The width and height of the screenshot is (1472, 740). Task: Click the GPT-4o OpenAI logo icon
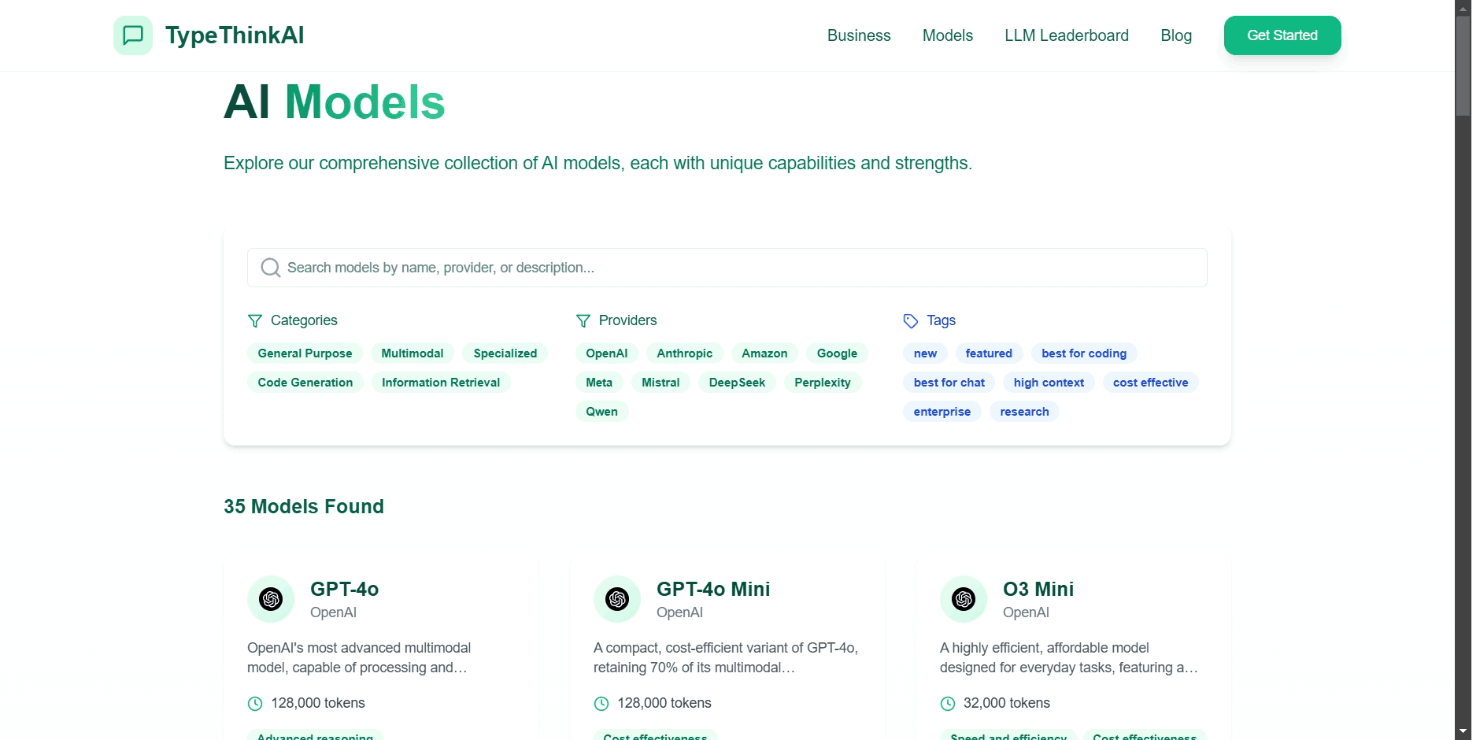click(270, 599)
